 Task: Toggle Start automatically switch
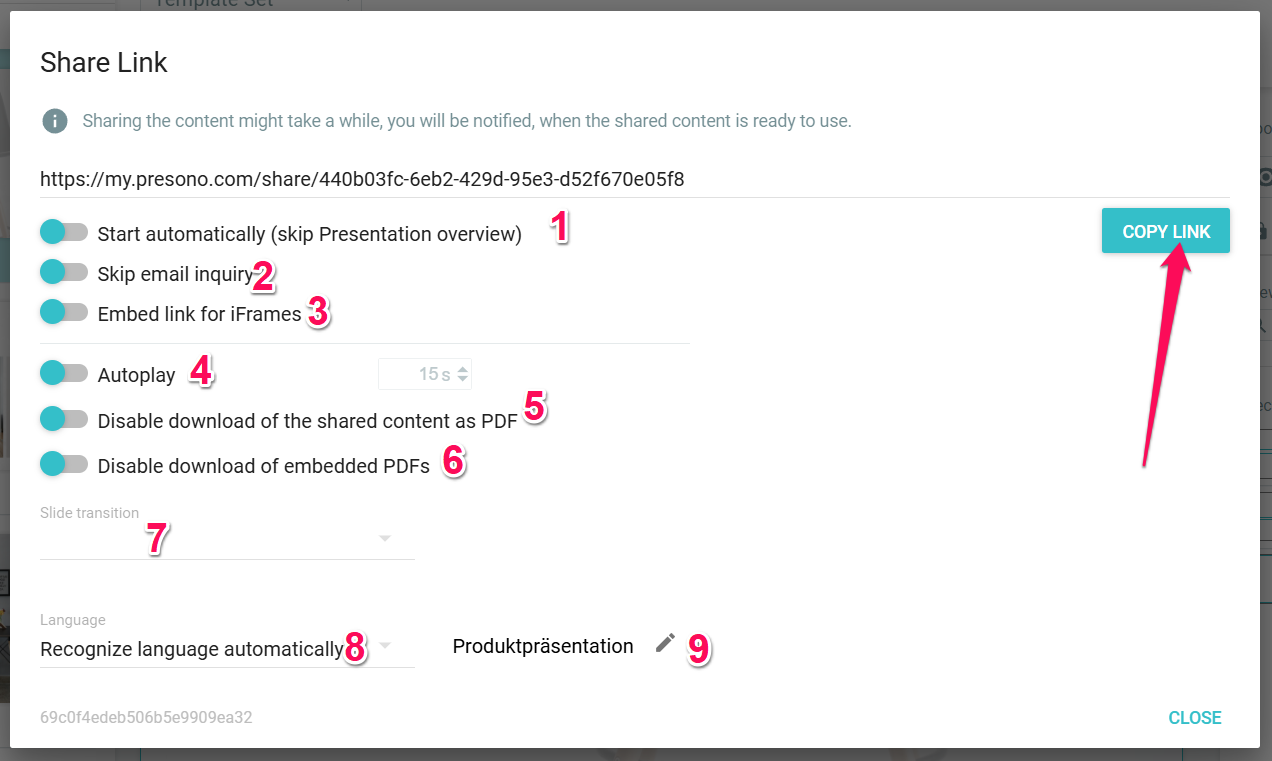tap(64, 233)
